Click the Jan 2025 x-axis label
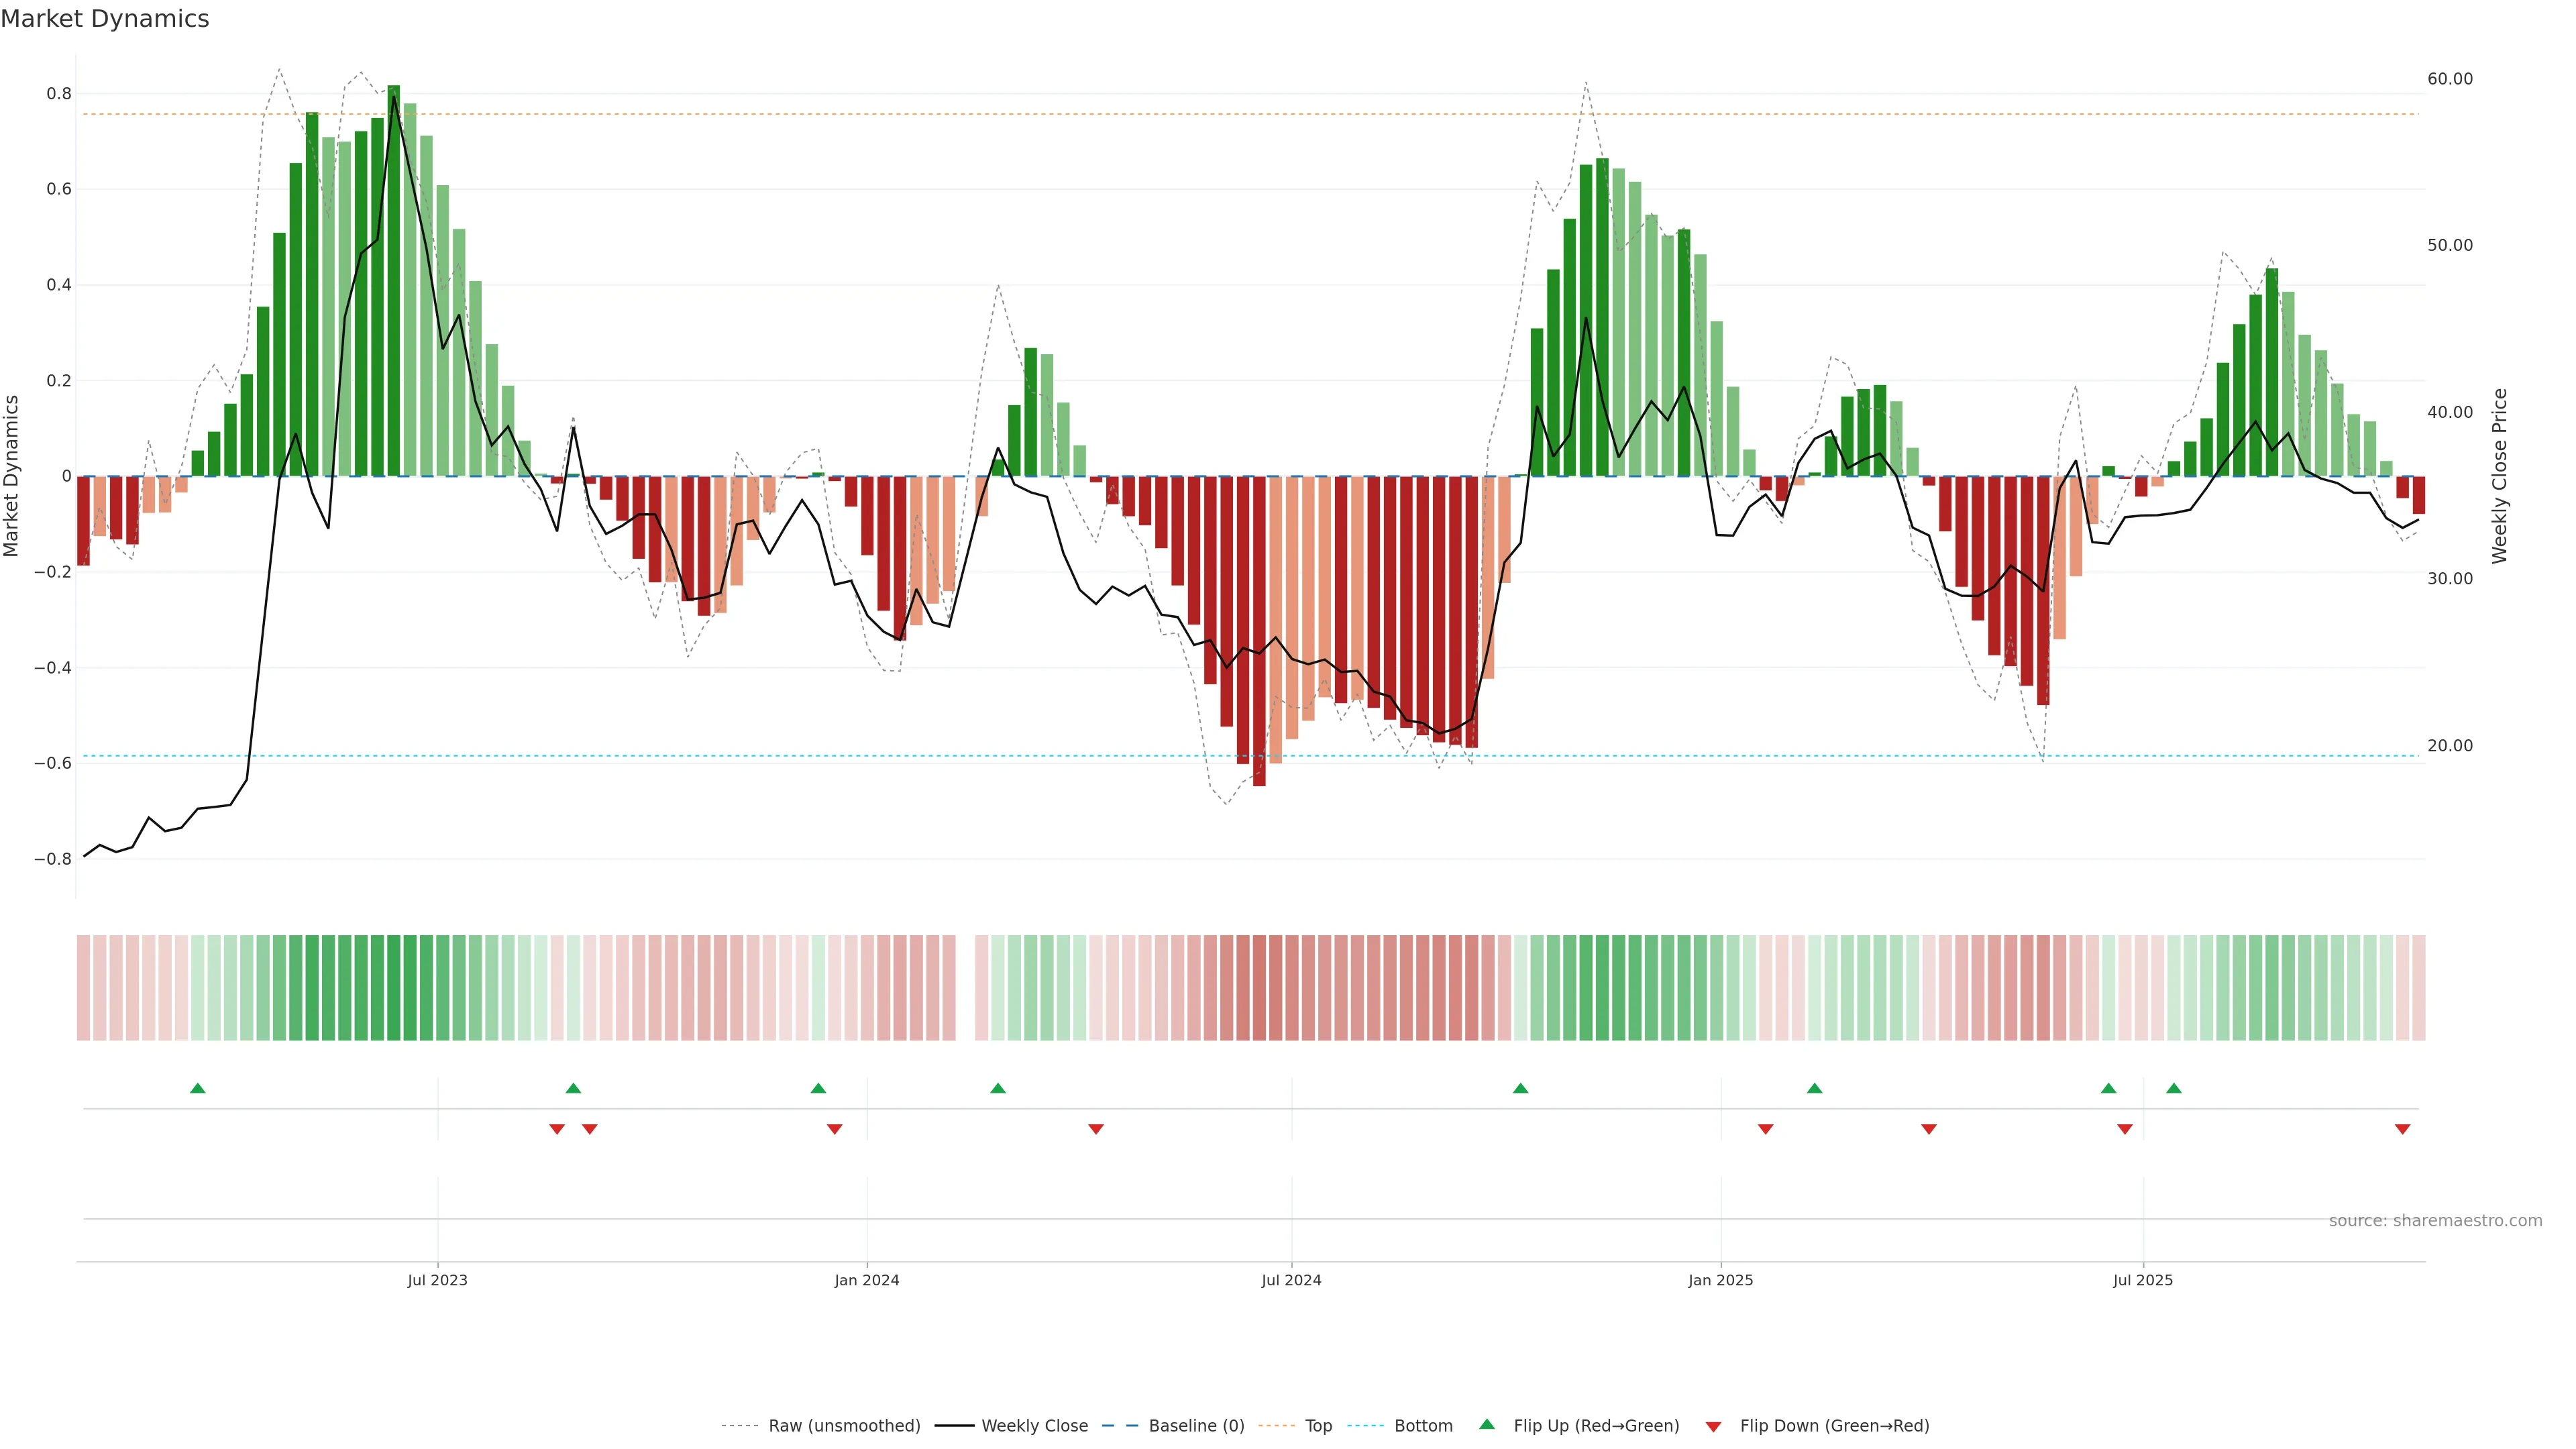 [1720, 1280]
